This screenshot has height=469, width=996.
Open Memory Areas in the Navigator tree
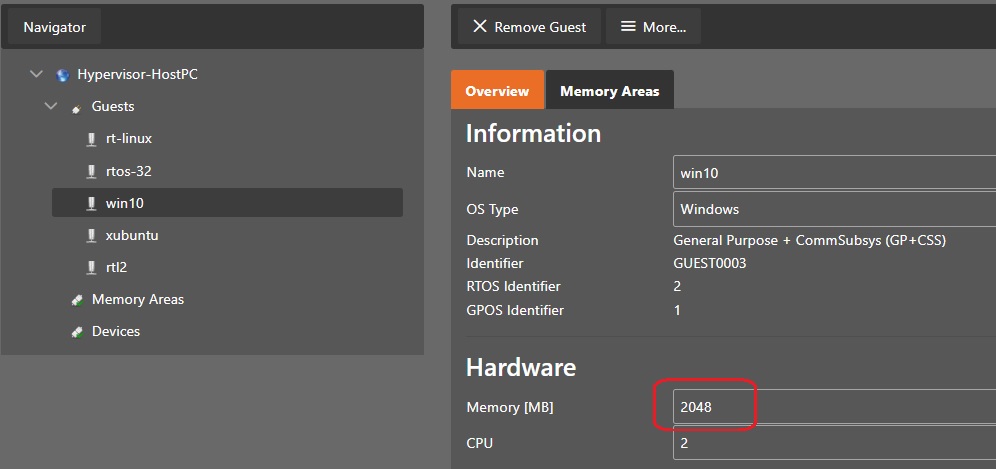(138, 299)
